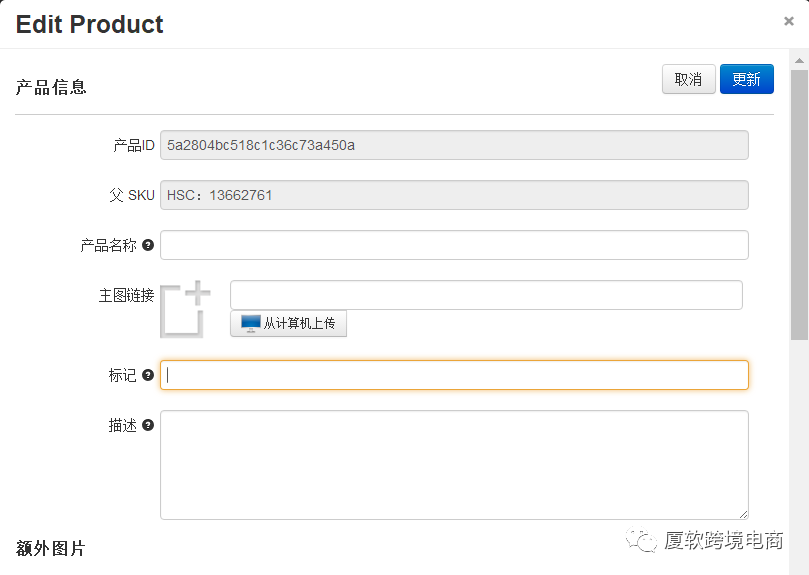The height and width of the screenshot is (575, 809).
Task: Click the read-only 产品ID field
Action: pyautogui.click(x=454, y=145)
